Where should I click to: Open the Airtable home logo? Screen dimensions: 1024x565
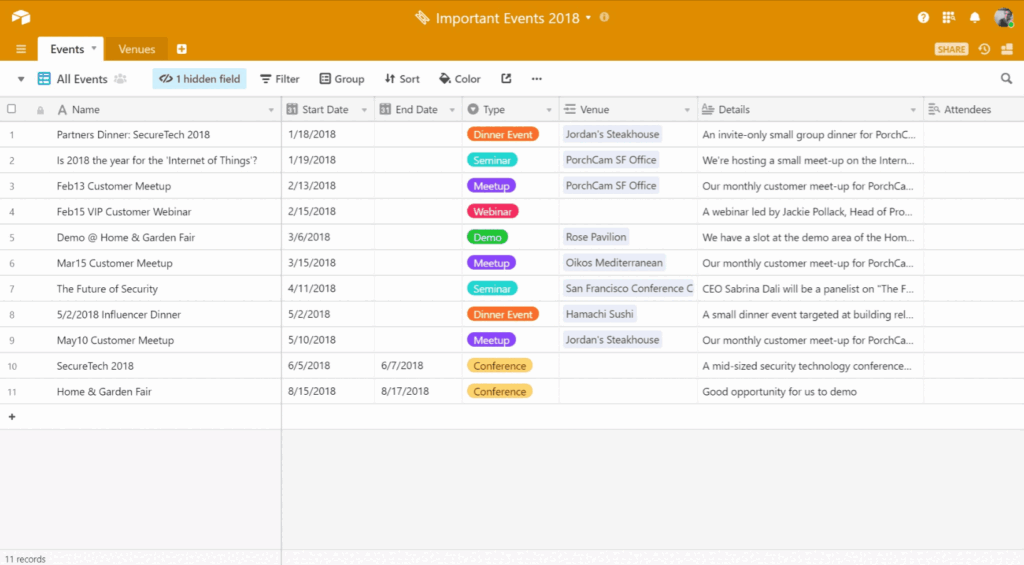[x=21, y=18]
